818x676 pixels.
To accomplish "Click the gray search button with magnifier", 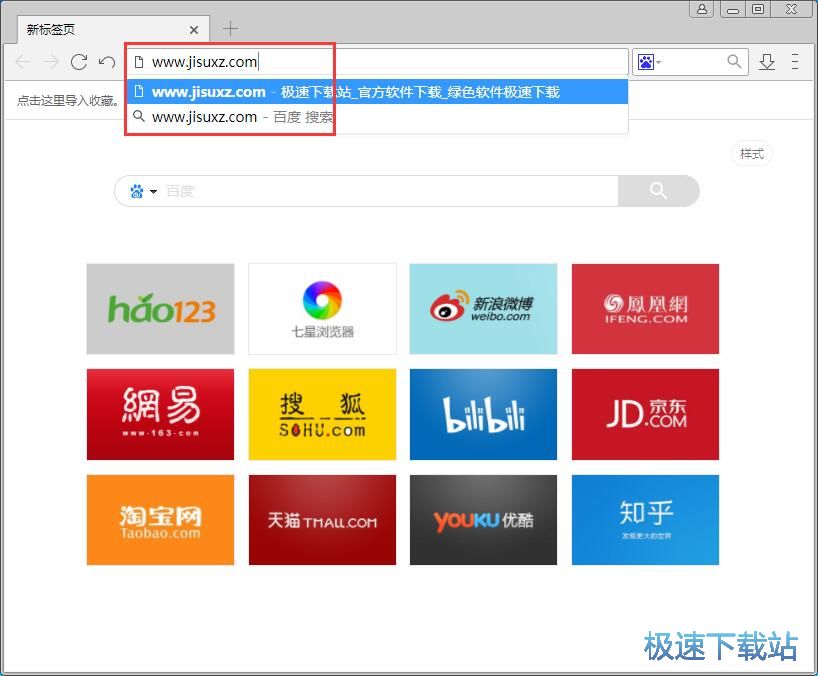I will tap(658, 191).
